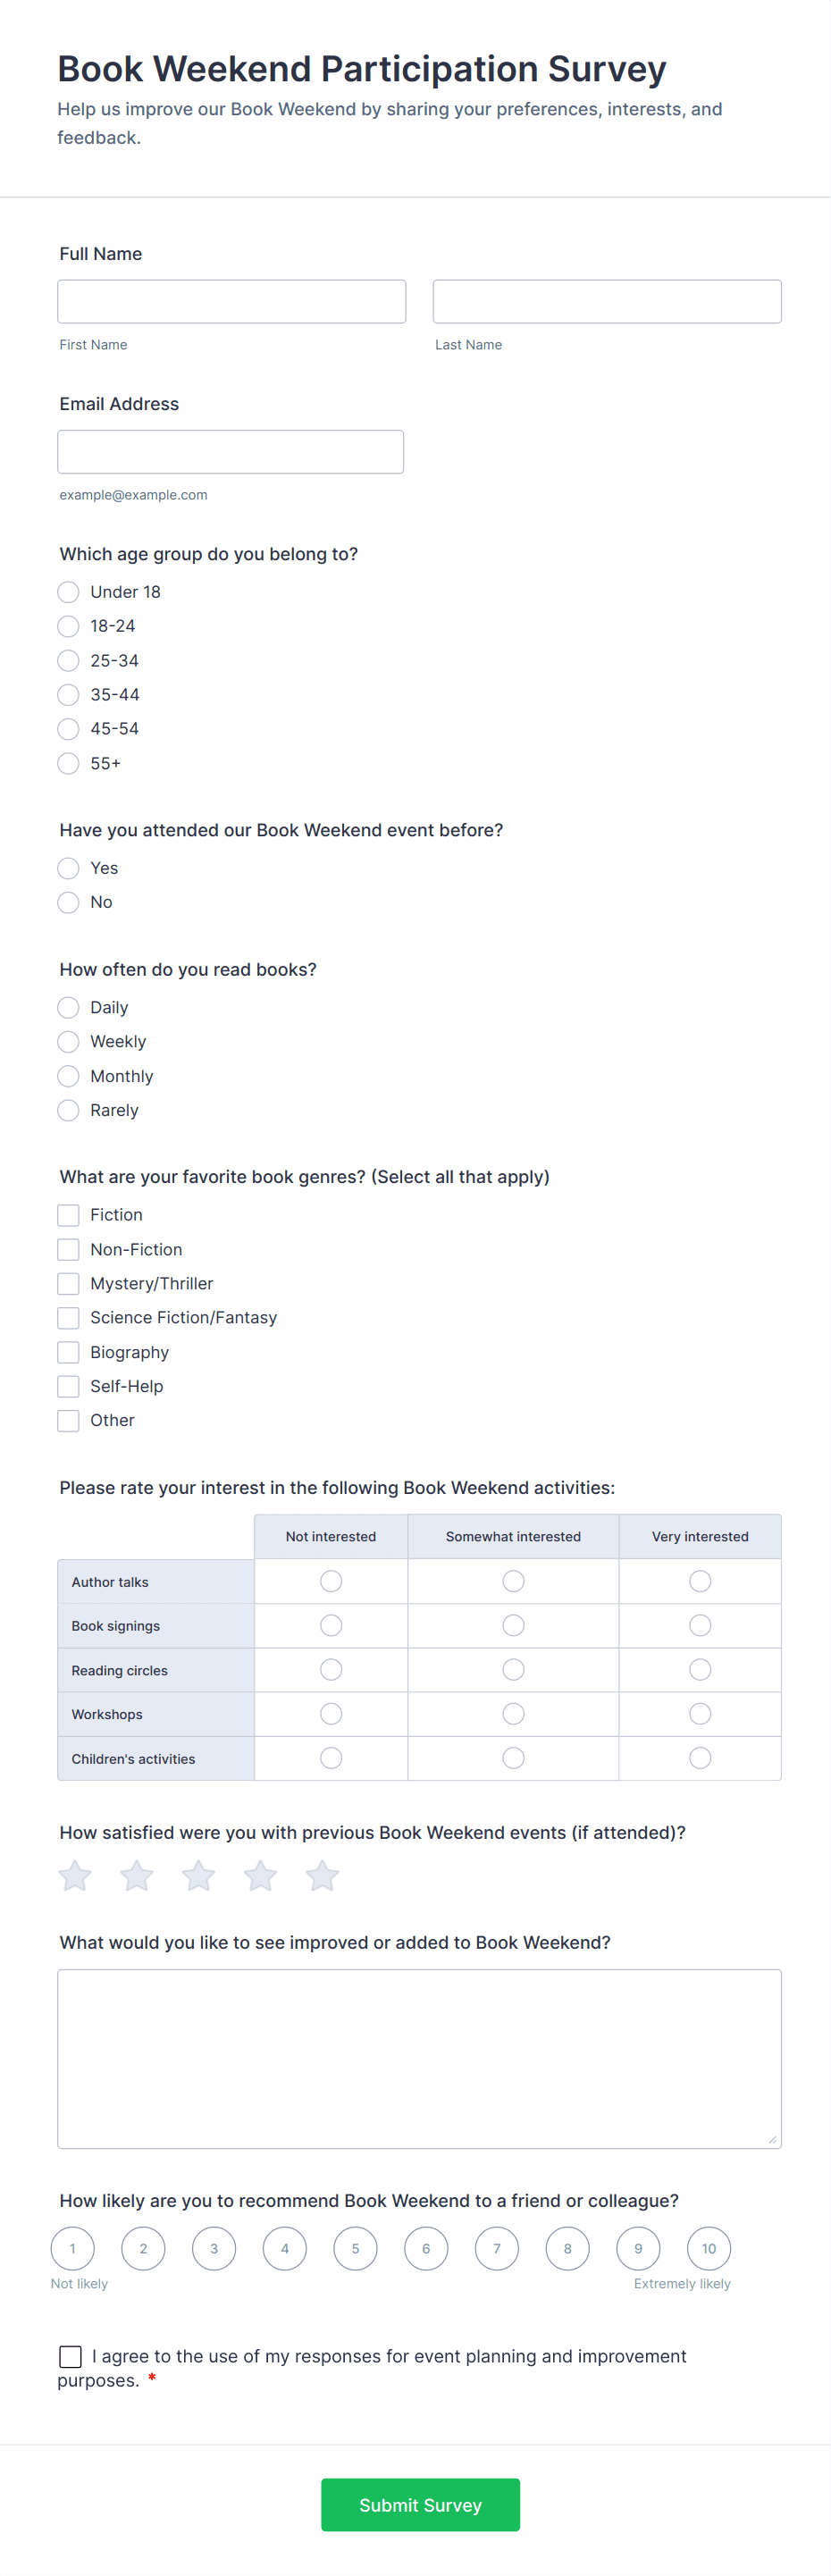Click the first satisfaction rating star
The height and width of the screenshot is (2576, 831).
coord(74,1876)
